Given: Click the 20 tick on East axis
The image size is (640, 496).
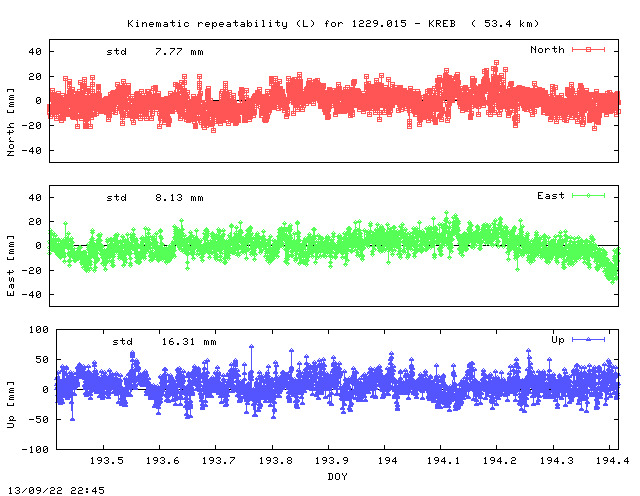Looking at the screenshot, I should point(35,222).
